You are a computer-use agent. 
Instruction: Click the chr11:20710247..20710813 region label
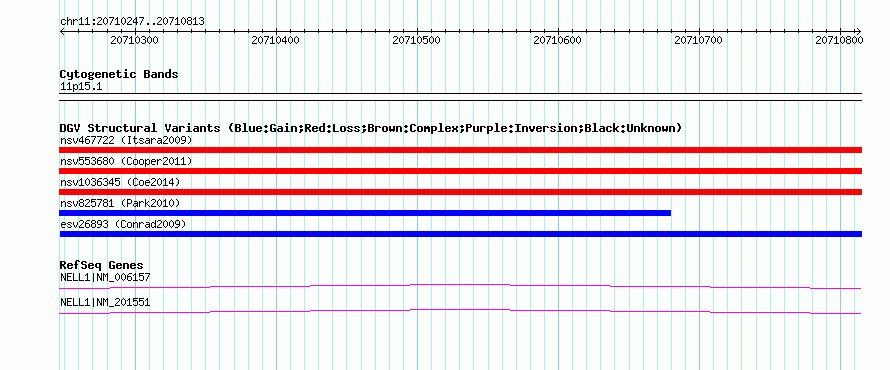(132, 22)
